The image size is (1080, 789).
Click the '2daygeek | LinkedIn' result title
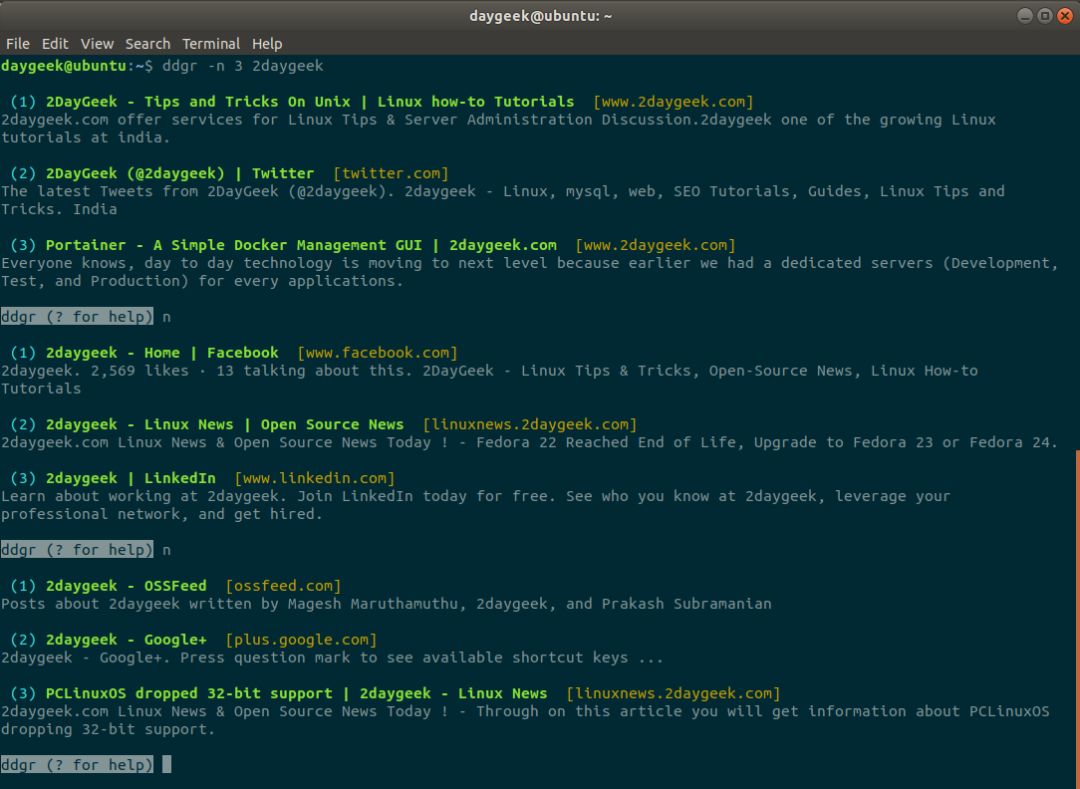click(131, 478)
